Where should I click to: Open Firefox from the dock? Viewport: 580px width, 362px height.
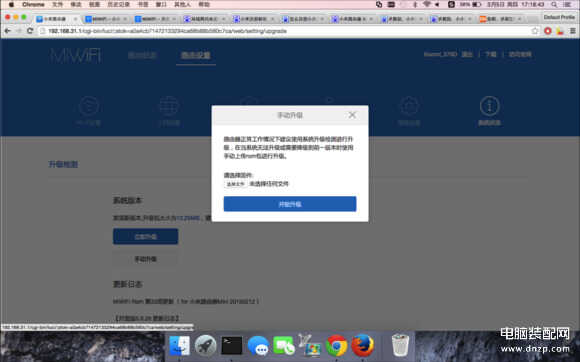(362, 345)
